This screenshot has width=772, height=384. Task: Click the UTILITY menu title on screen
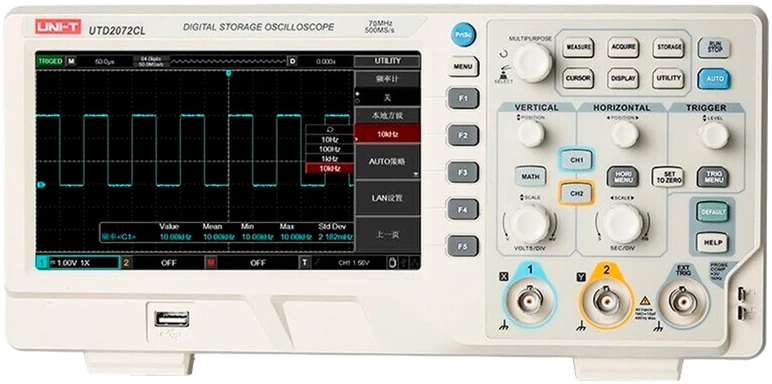tap(387, 61)
